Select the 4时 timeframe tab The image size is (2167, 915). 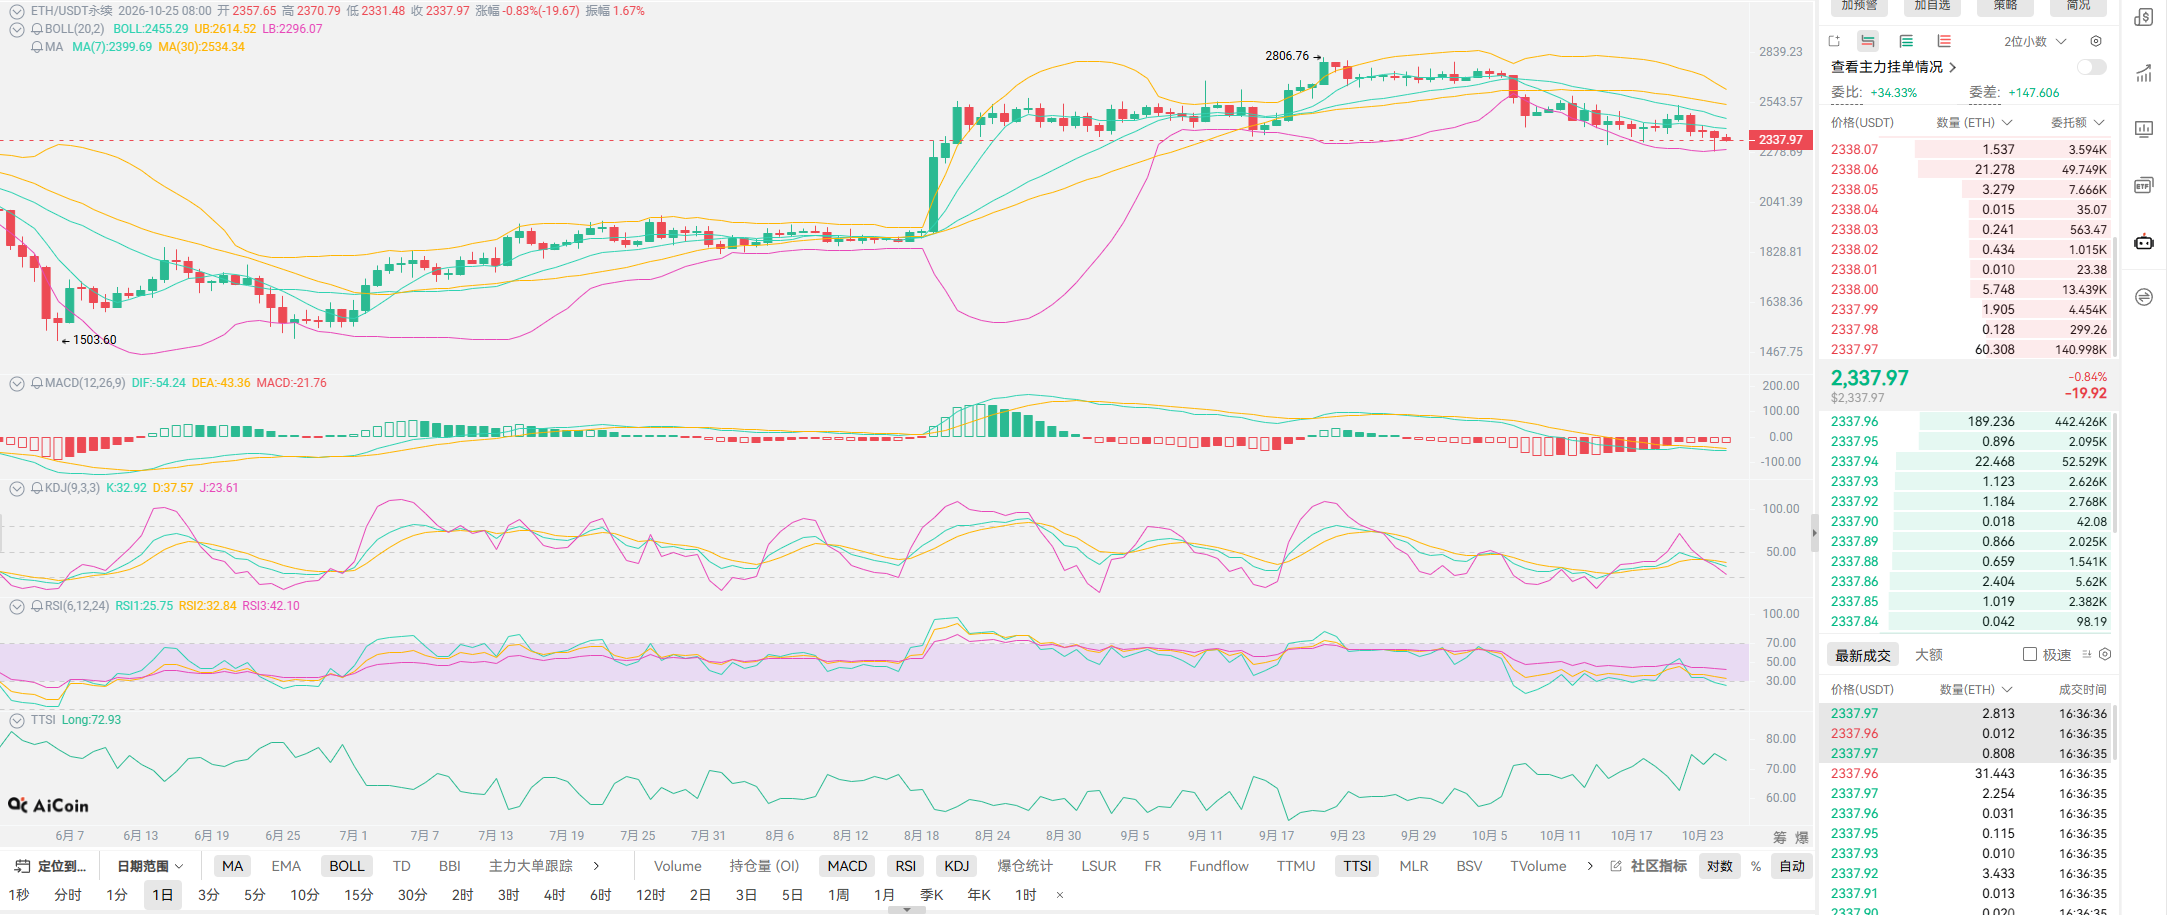point(554,895)
